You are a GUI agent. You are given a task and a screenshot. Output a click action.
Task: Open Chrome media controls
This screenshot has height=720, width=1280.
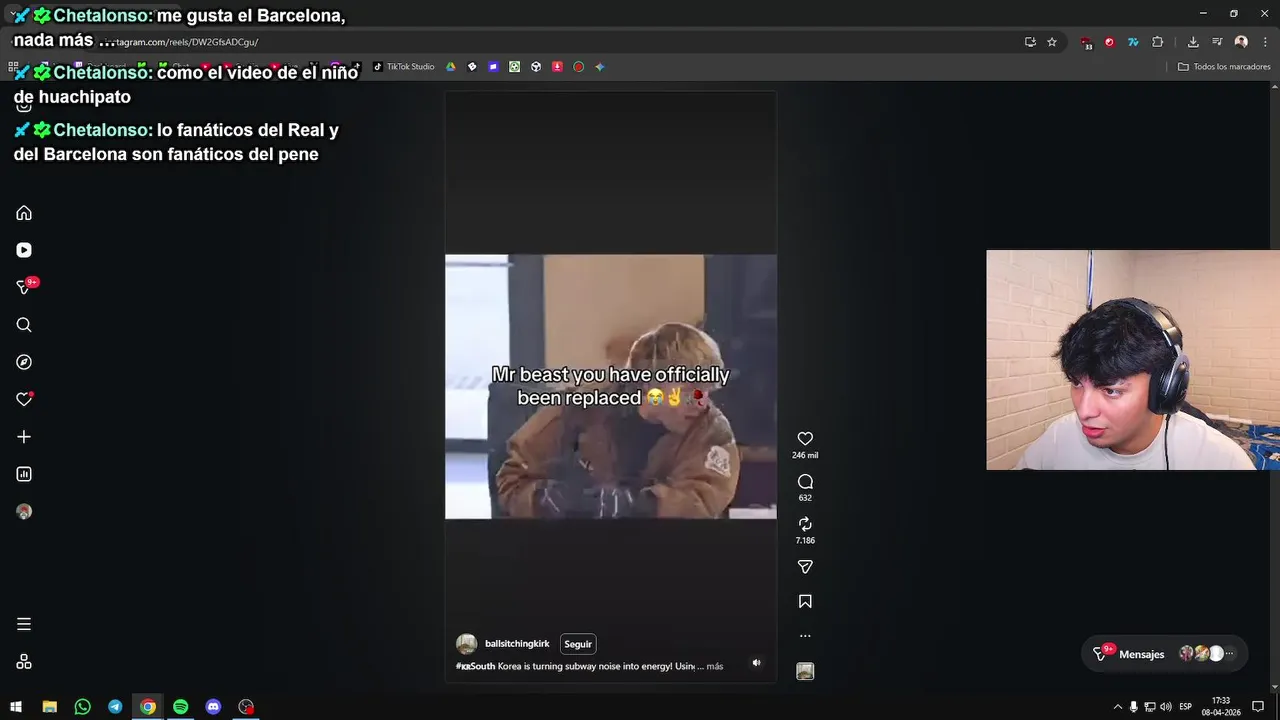pyautogui.click(x=1217, y=42)
